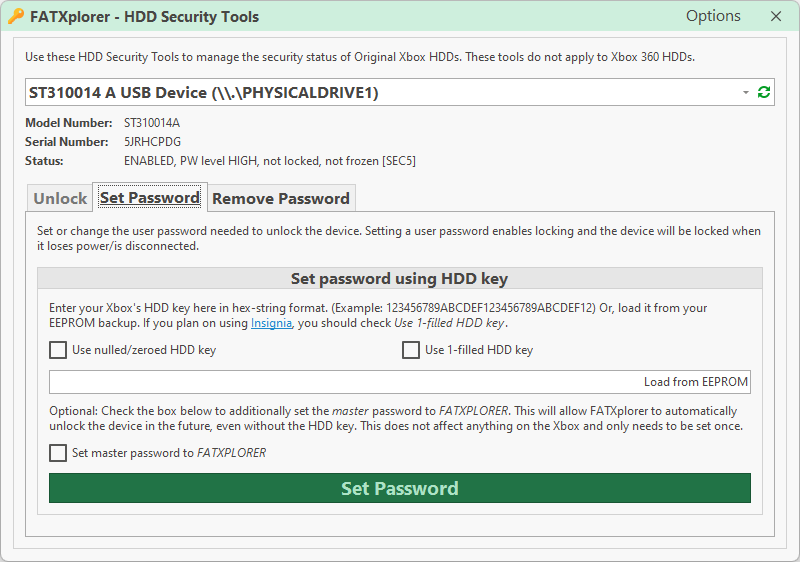
Task: Expand the drive selection dropdown arrow
Action: coord(745,92)
